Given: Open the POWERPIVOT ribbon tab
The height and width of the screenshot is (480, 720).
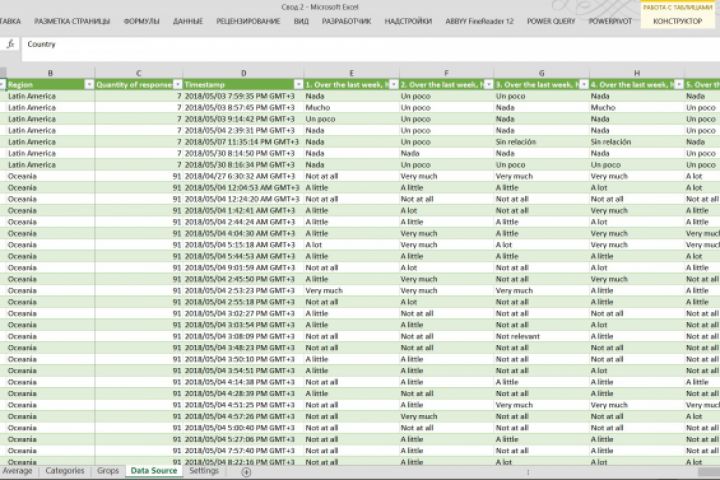Looking at the screenshot, I should tap(610, 21).
